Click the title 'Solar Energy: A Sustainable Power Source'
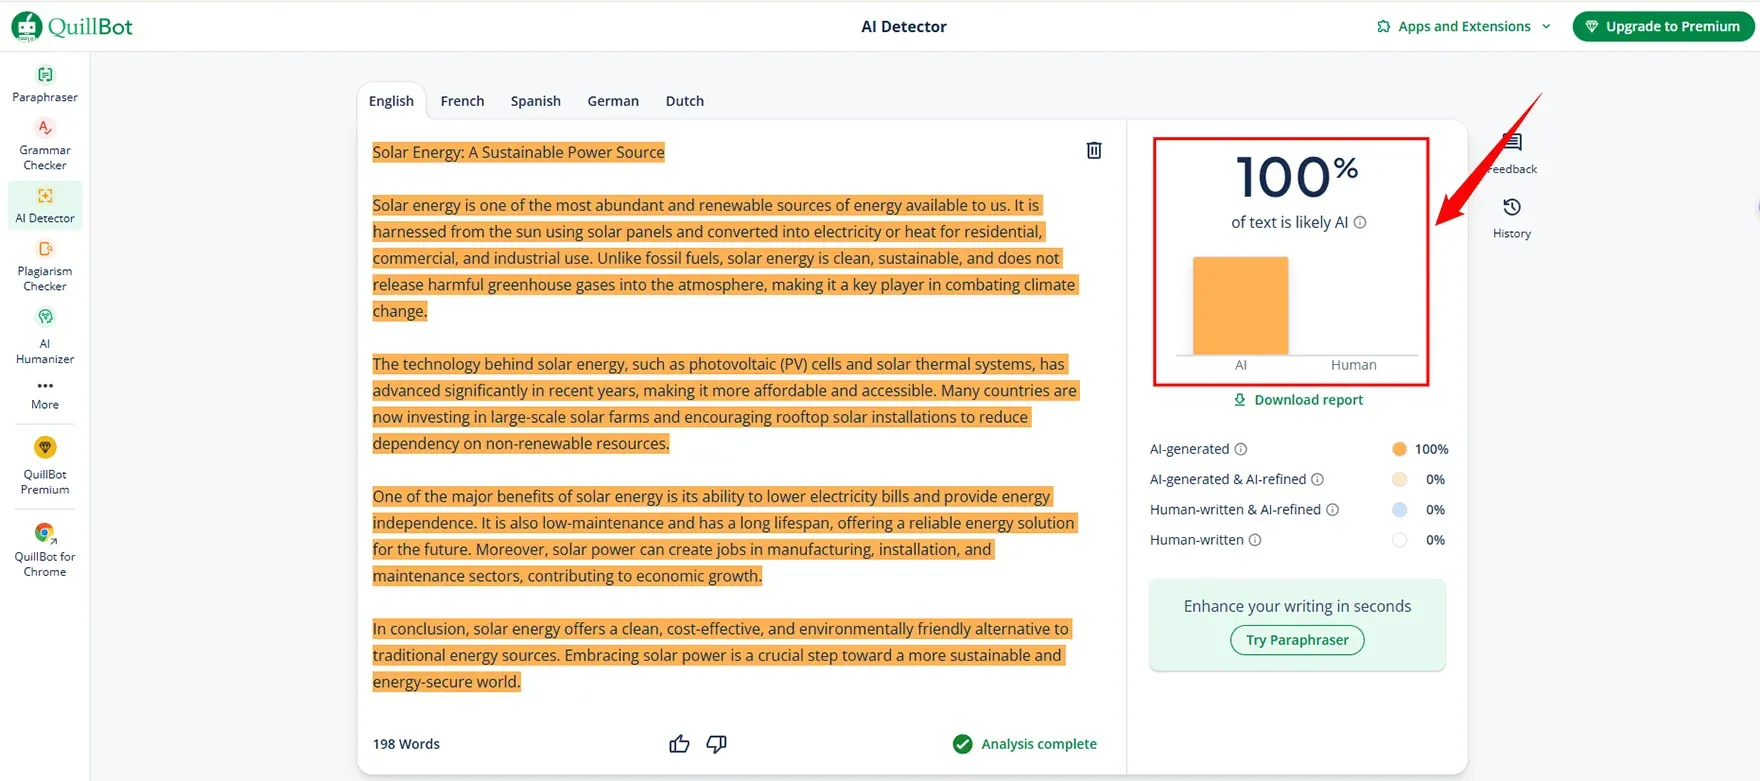 click(x=518, y=152)
